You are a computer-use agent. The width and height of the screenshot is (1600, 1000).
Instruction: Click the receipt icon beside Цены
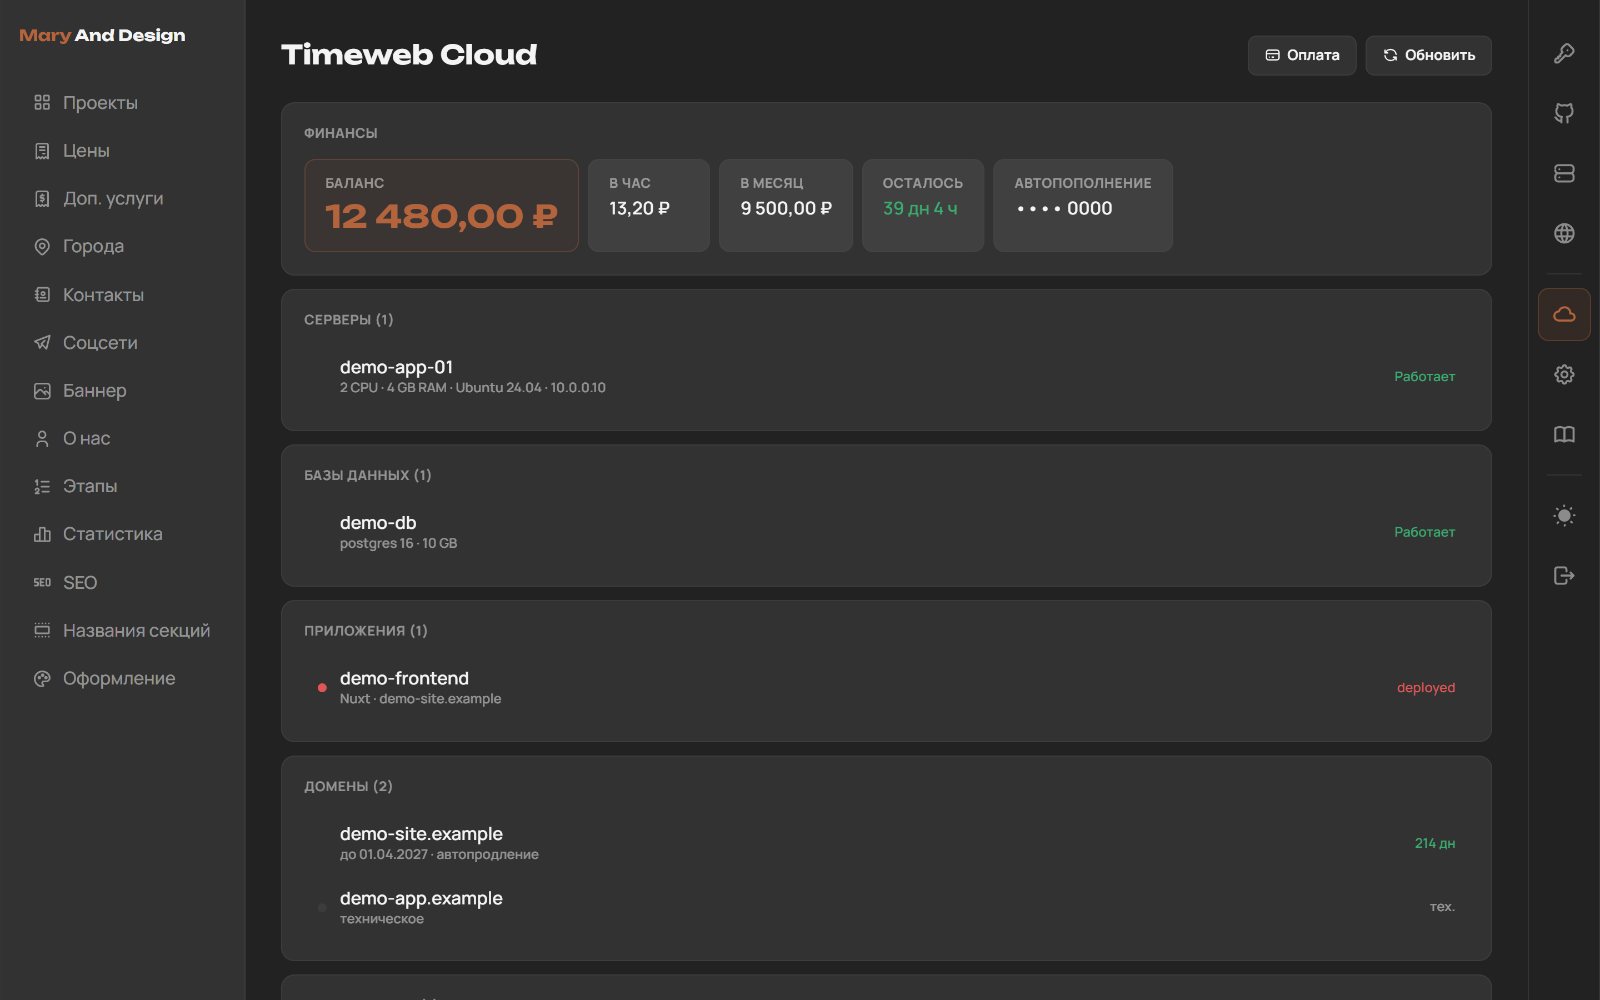coord(42,151)
